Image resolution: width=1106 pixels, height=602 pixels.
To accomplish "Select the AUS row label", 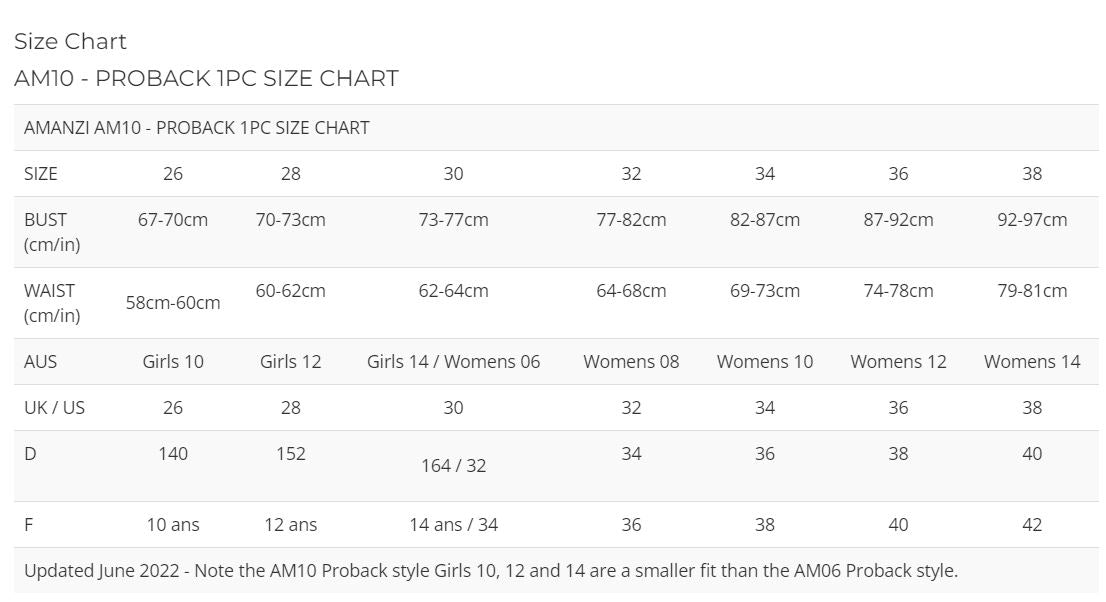I will click(39, 362).
